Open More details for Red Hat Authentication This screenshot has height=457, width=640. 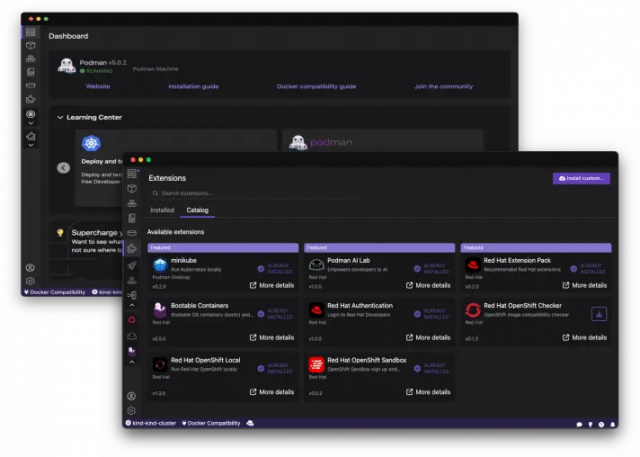(428, 337)
